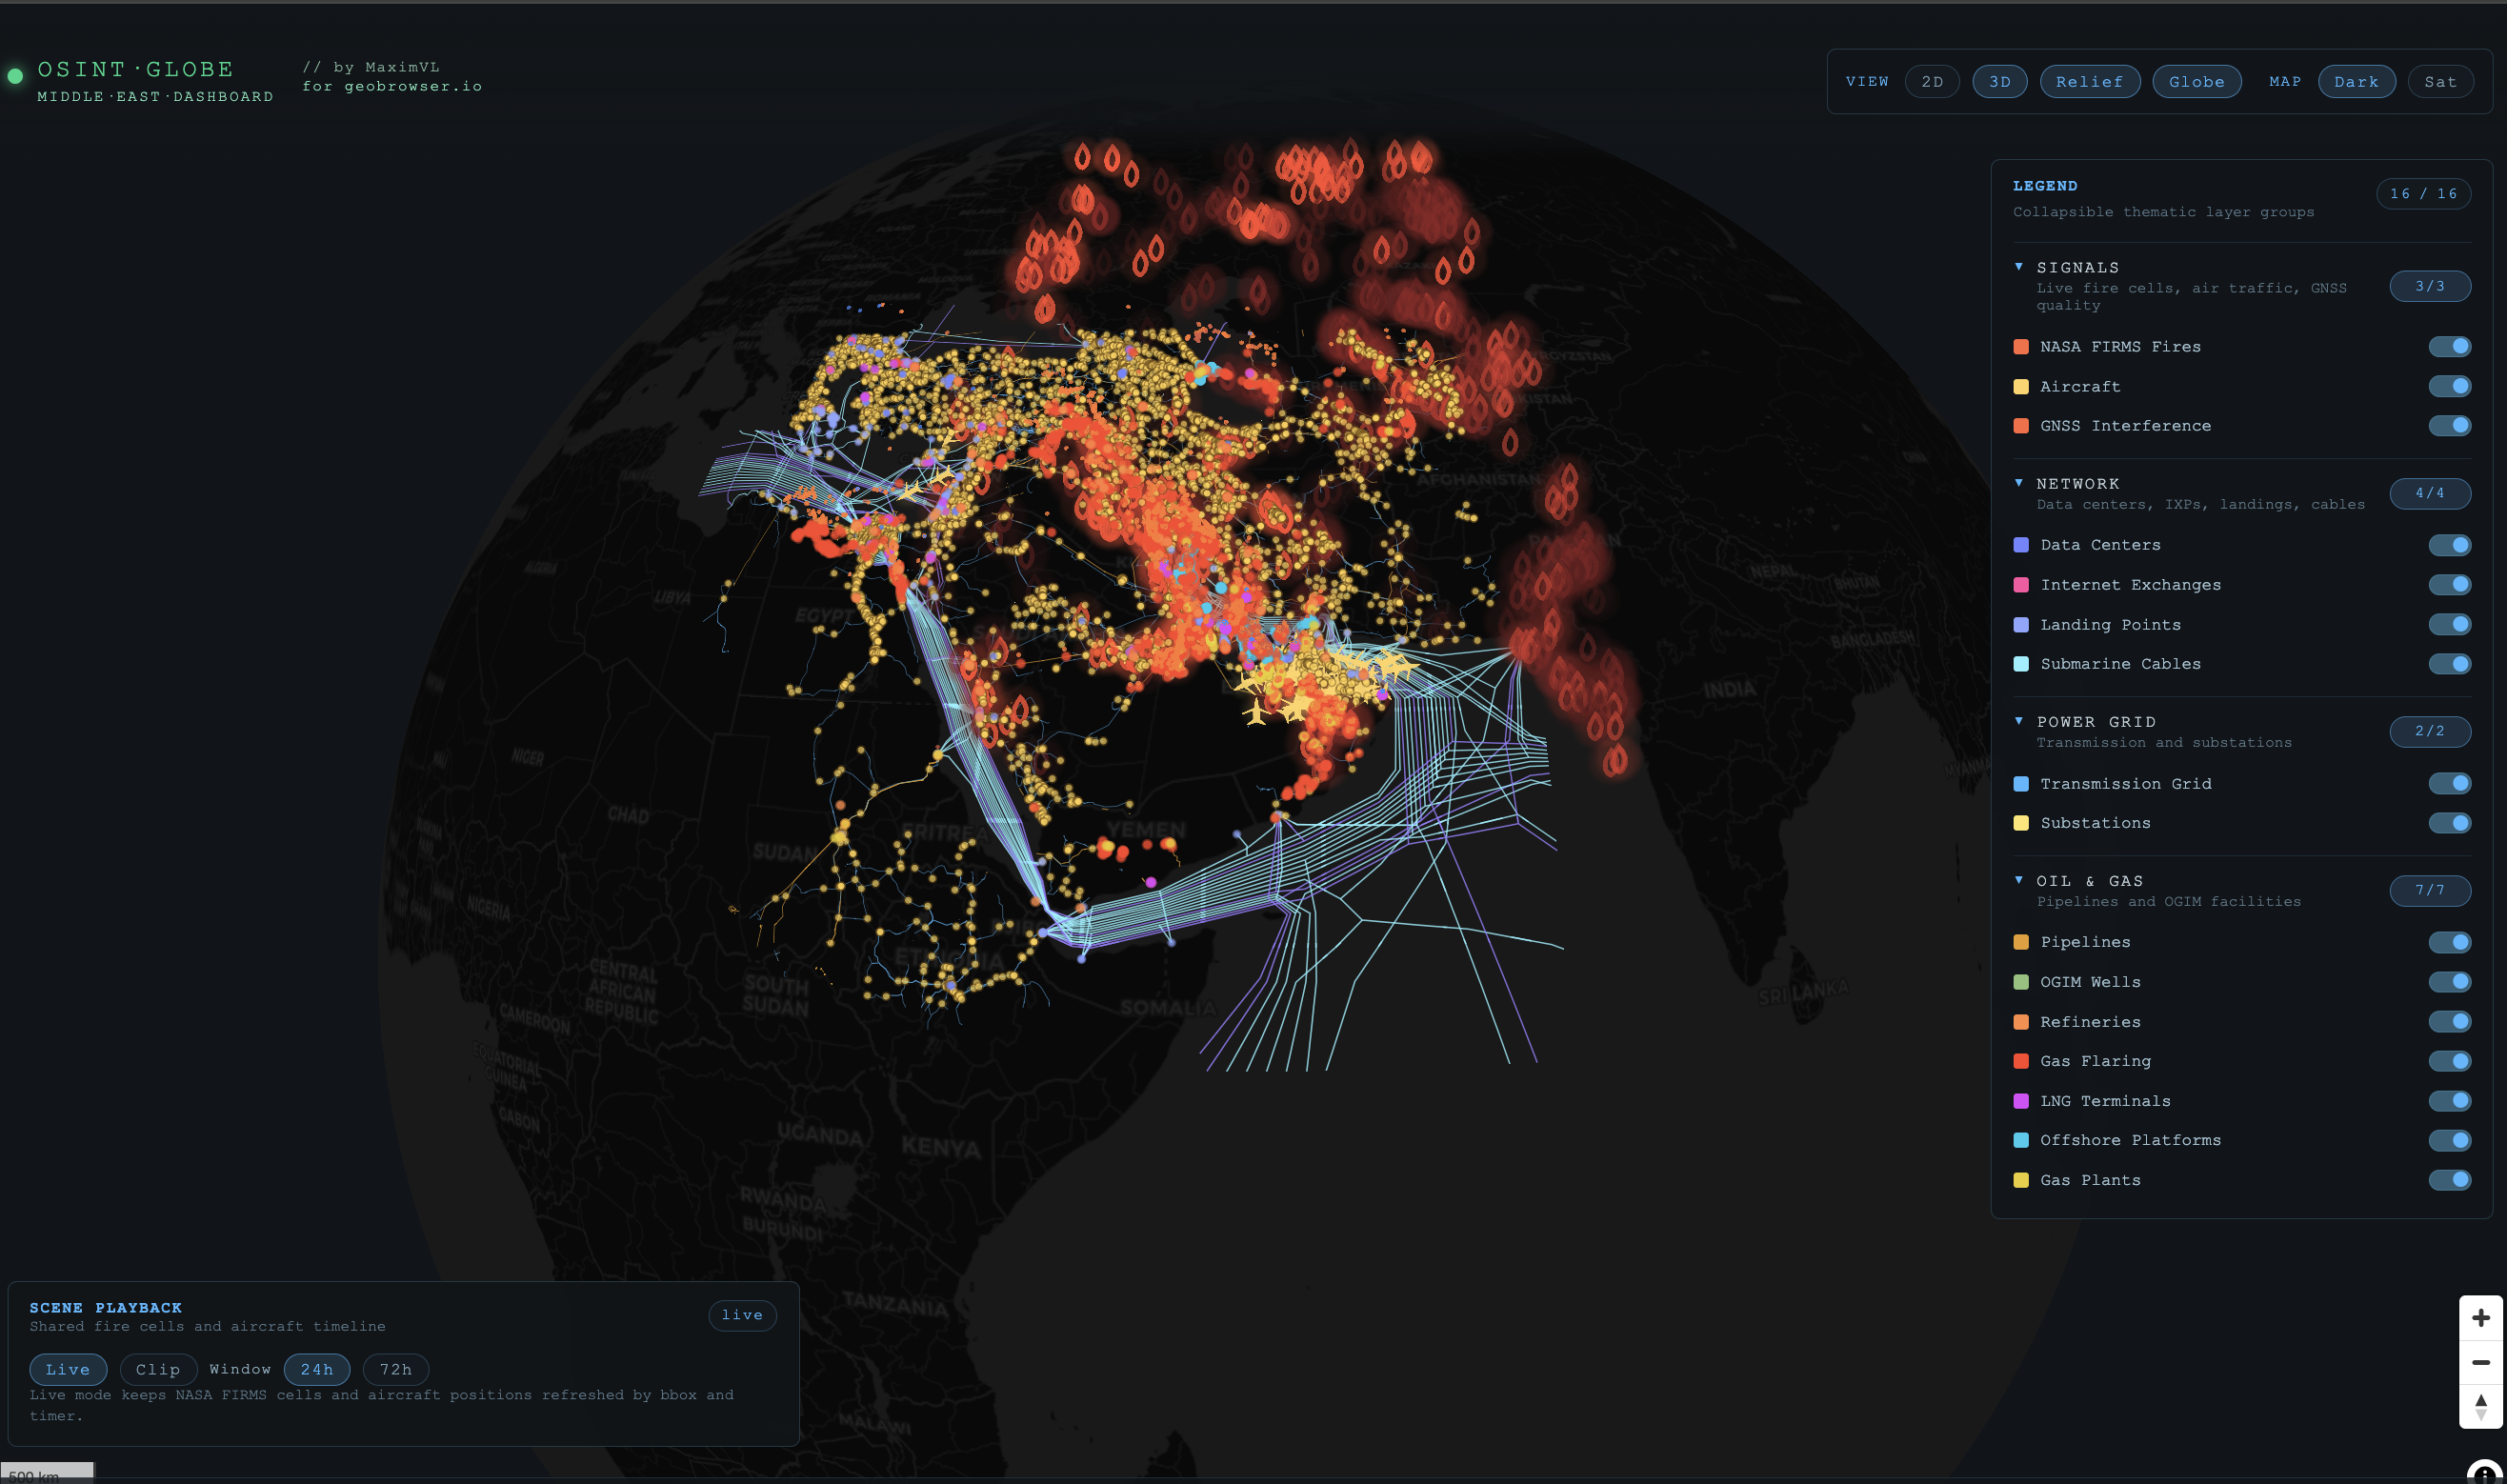2507x1484 pixels.
Task: Click the Submarine Cables cyan swatch
Action: 2021,664
